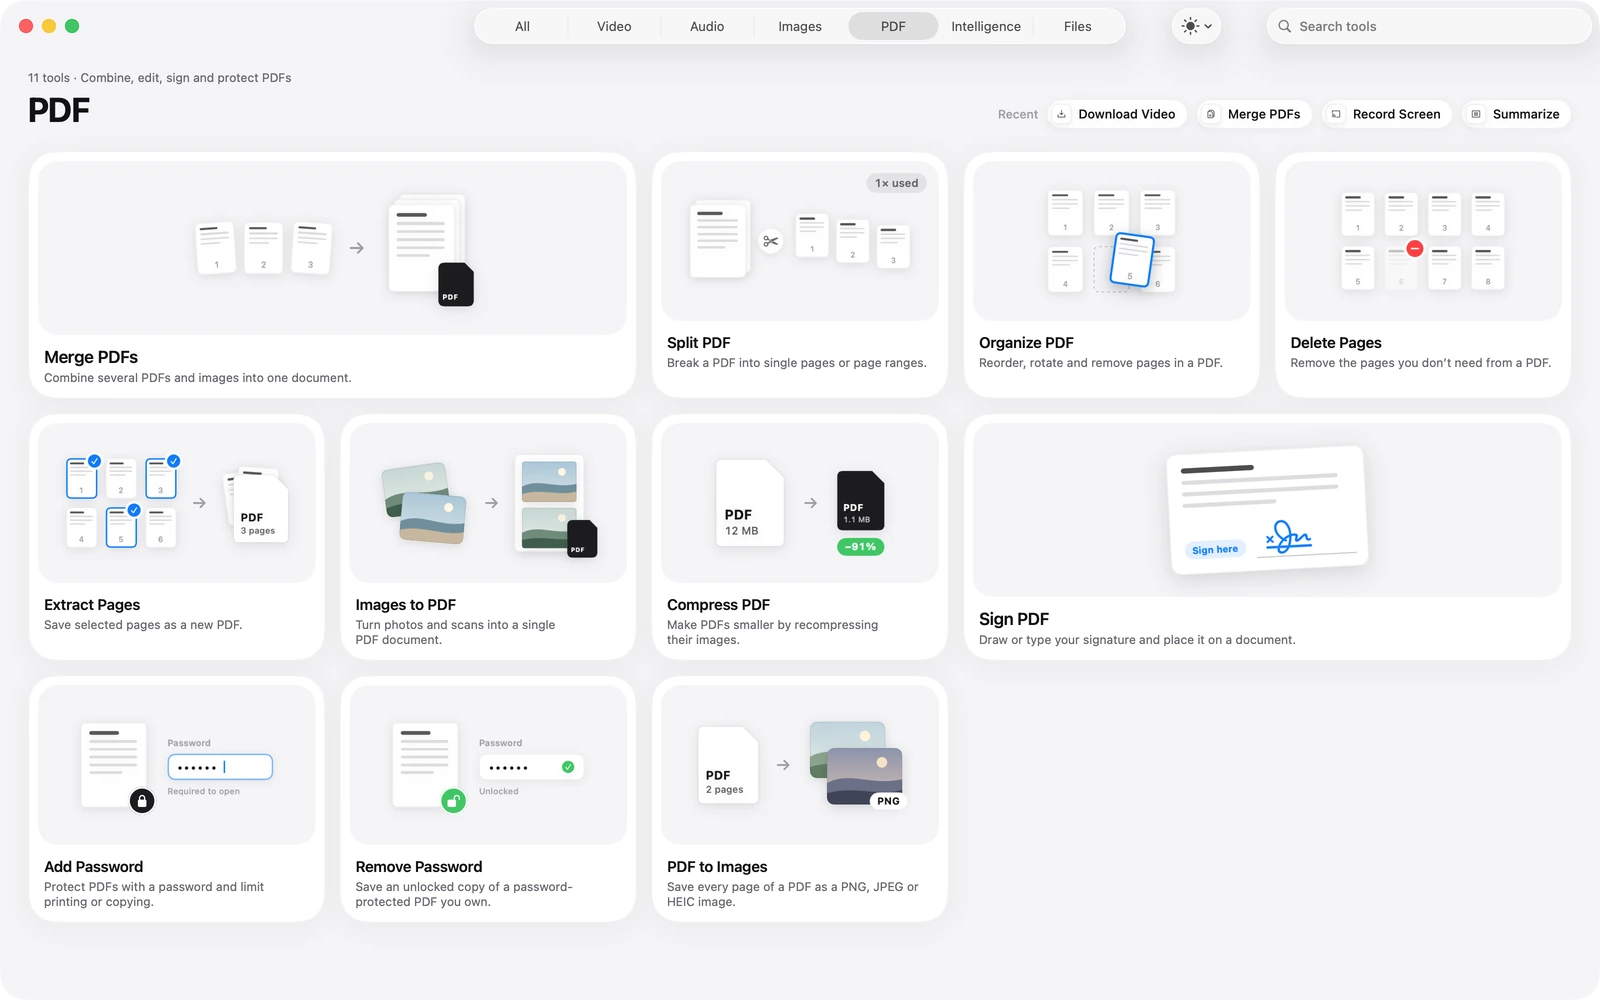Click the icon beside Summarize
This screenshot has width=1600, height=1000.
point(1476,114)
